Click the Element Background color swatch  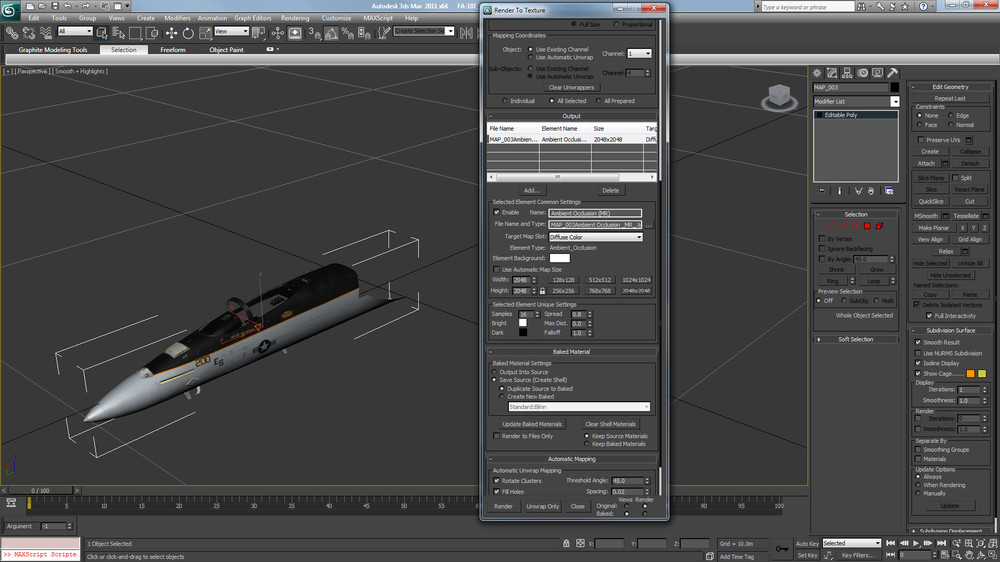(x=559, y=258)
